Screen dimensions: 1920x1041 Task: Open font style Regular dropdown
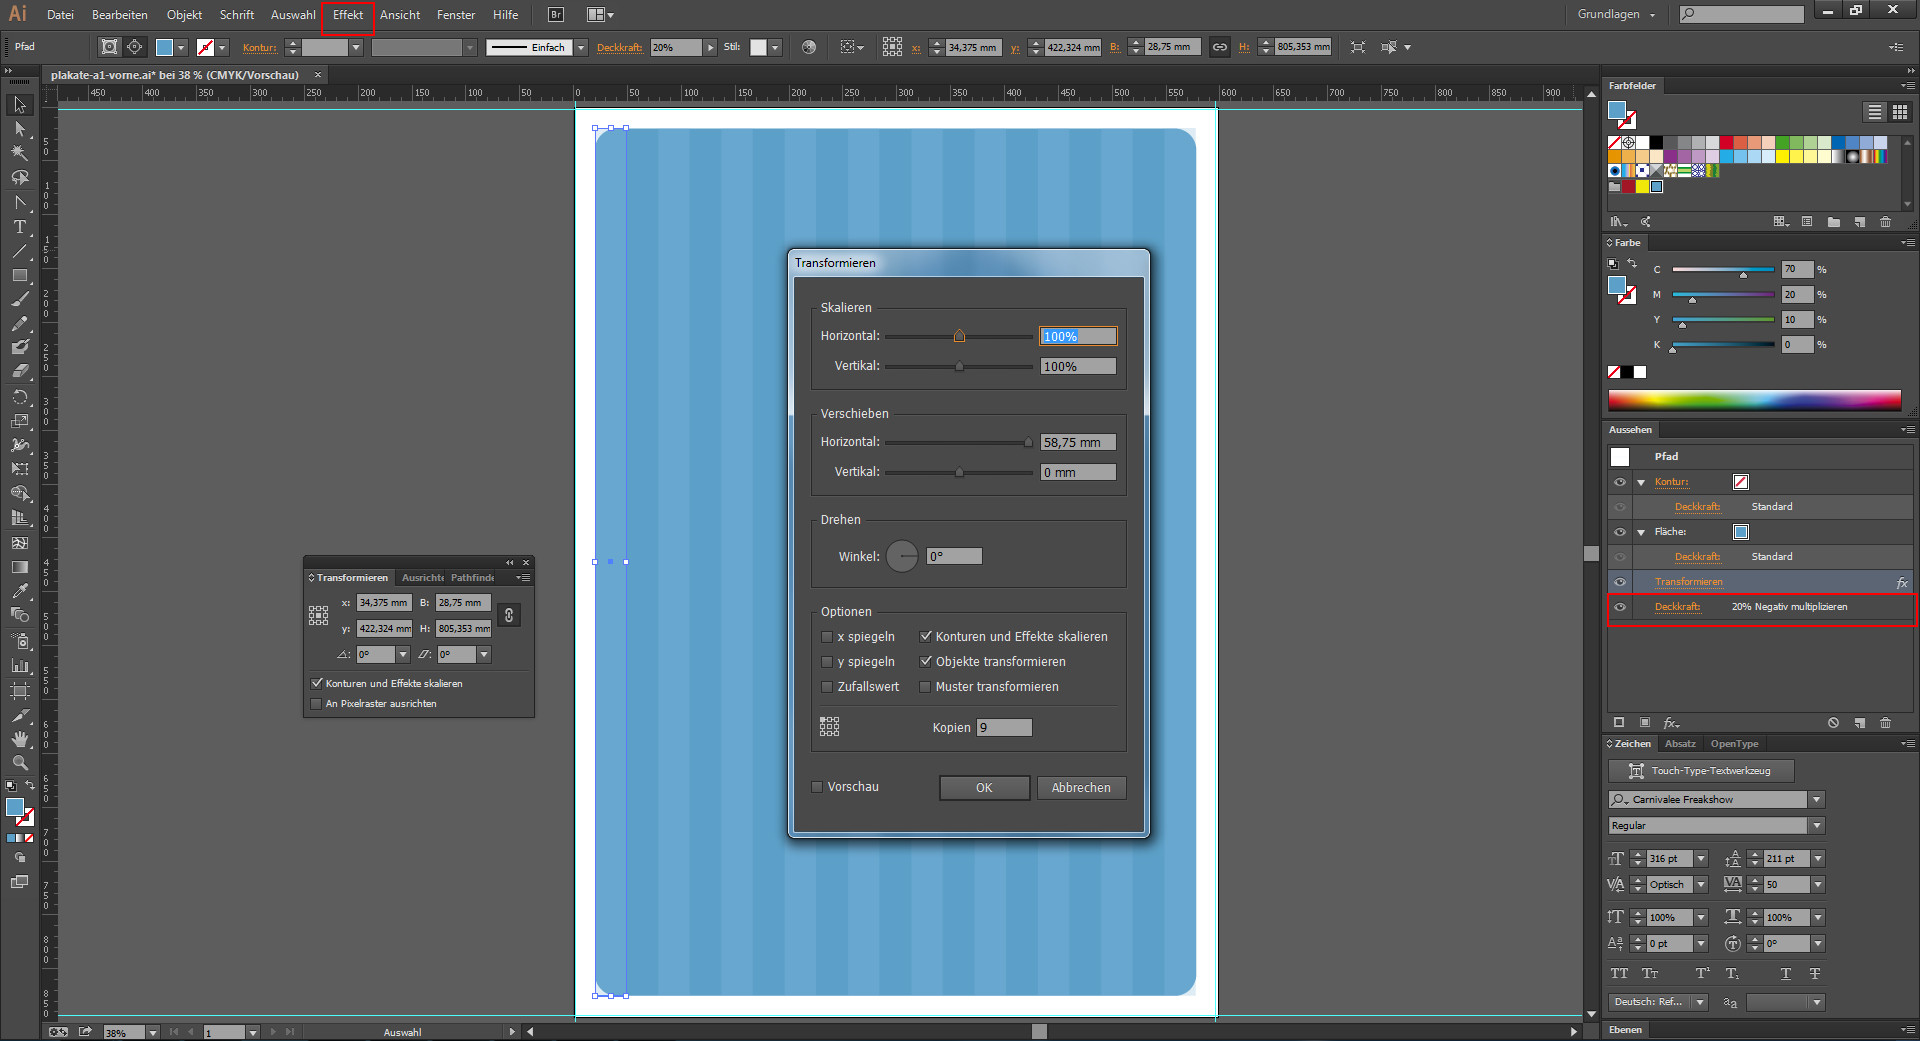pyautogui.click(x=1817, y=826)
